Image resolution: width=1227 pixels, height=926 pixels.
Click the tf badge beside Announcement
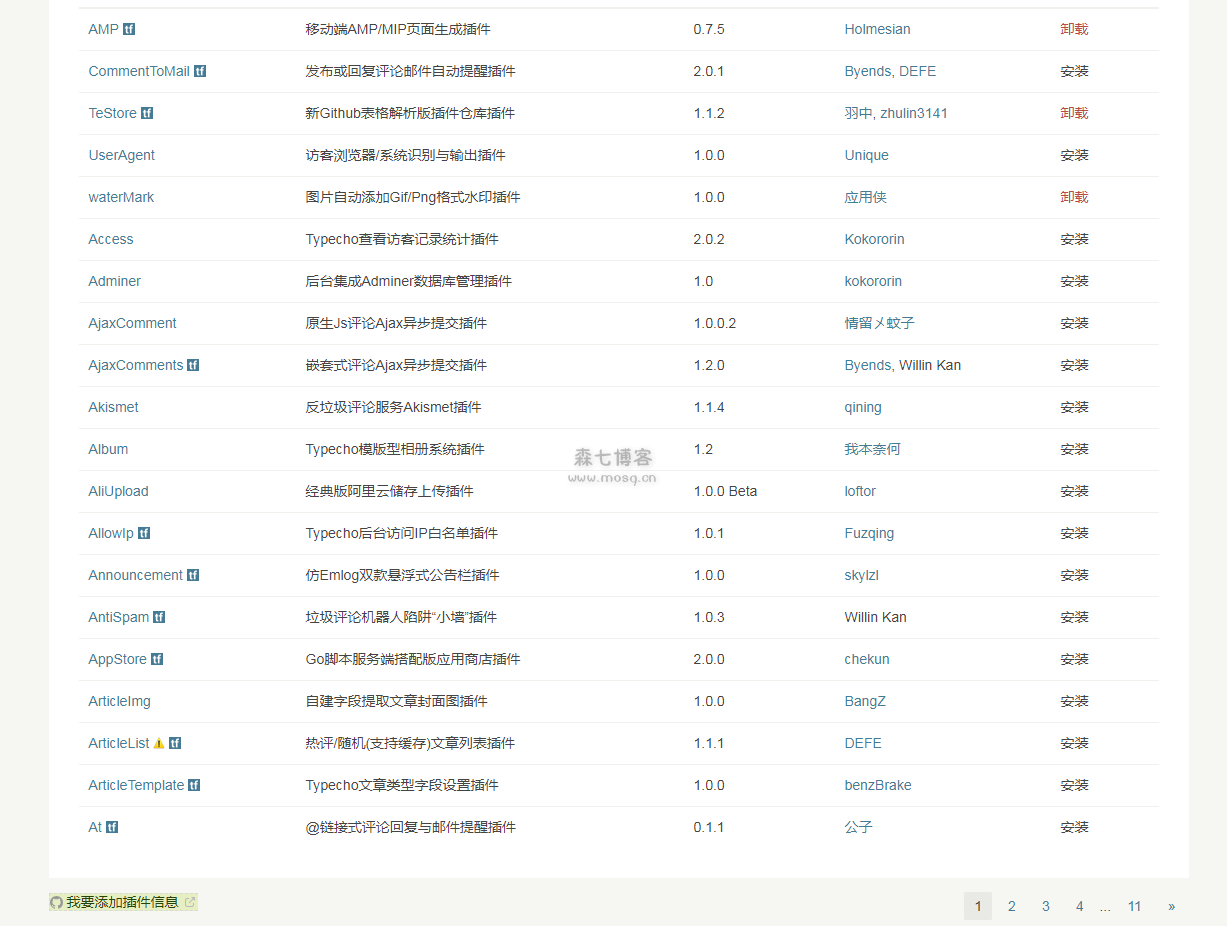click(x=193, y=575)
